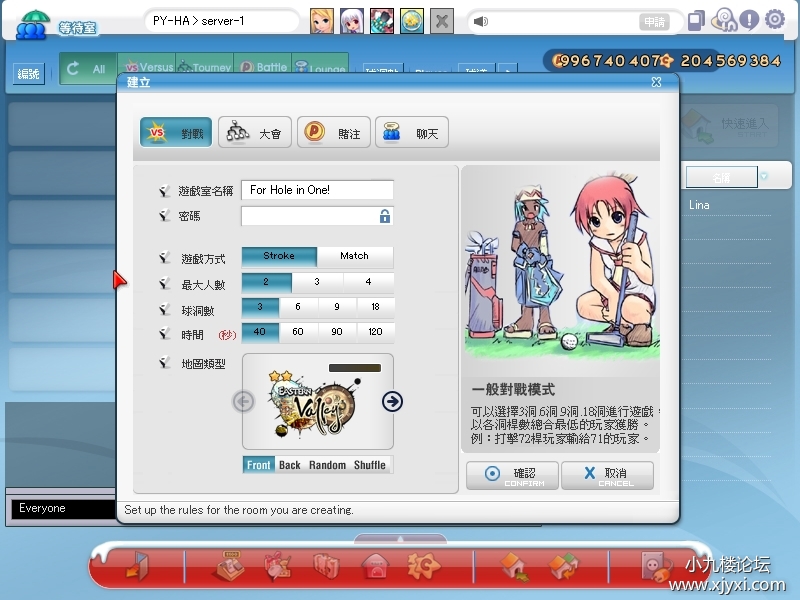Switch to the 大會 tournament tab
This screenshot has height=600, width=800.
coord(254,133)
